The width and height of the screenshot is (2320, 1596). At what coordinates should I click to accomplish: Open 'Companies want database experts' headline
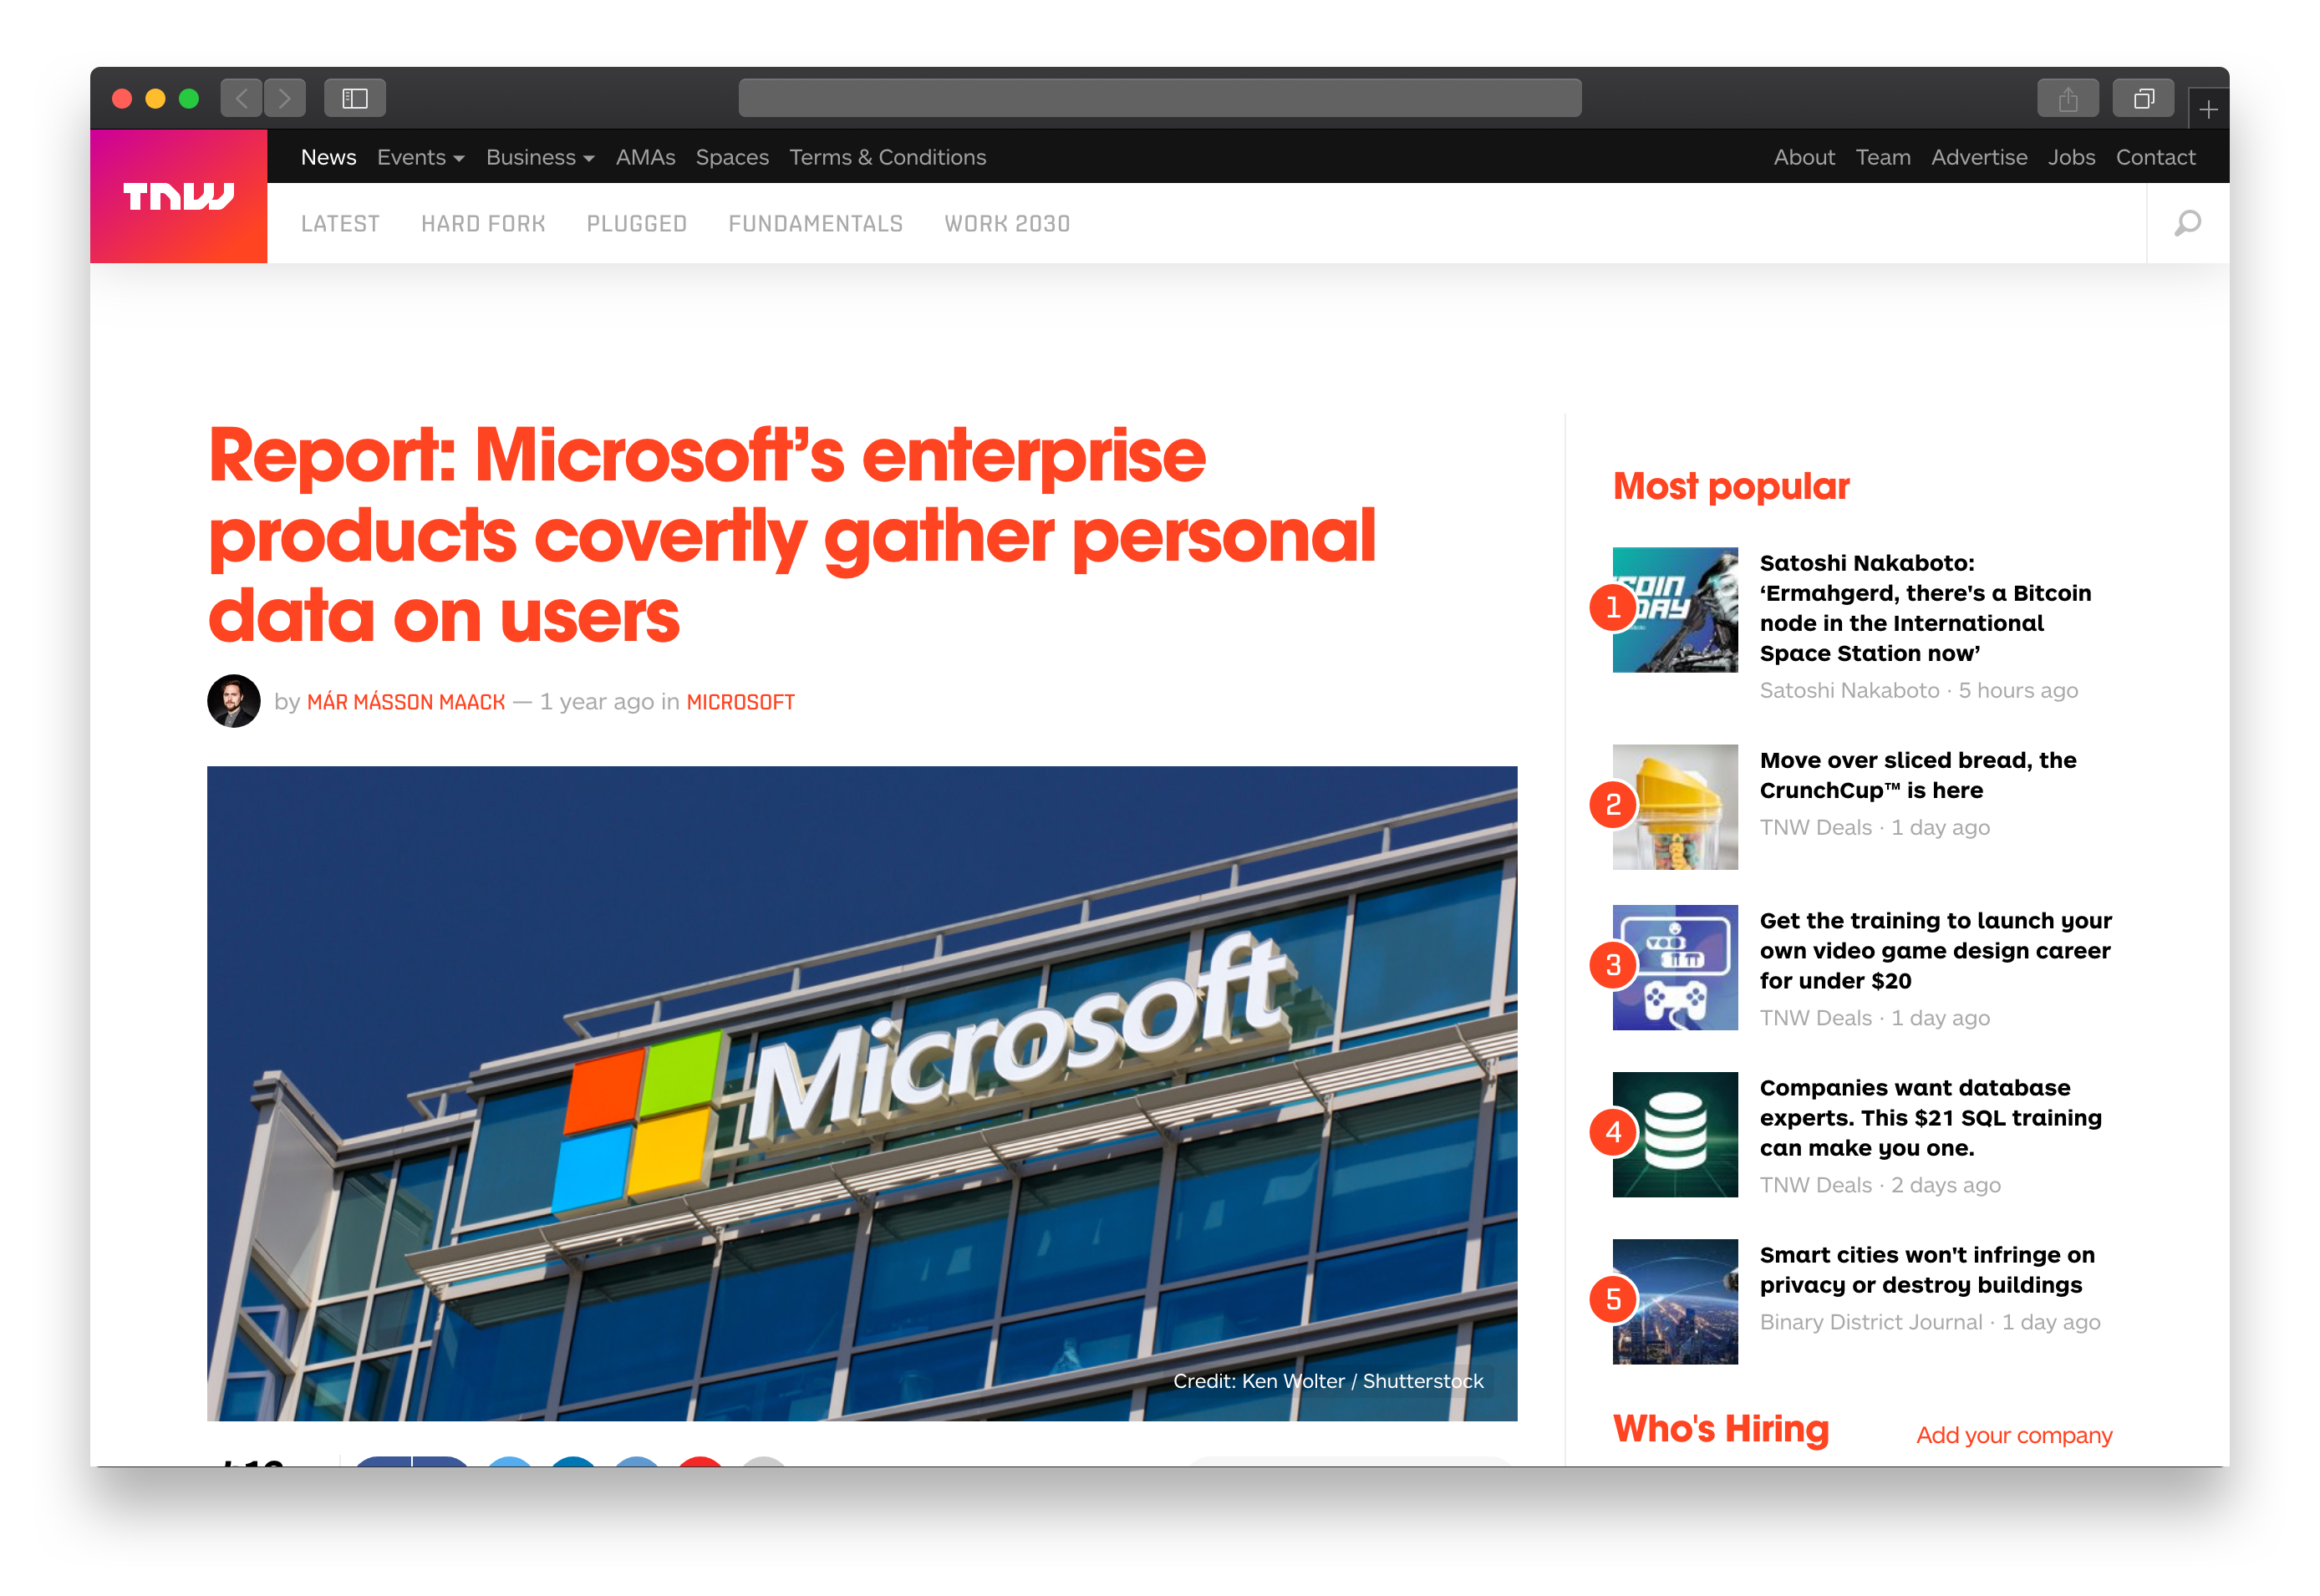pos(1931,1117)
